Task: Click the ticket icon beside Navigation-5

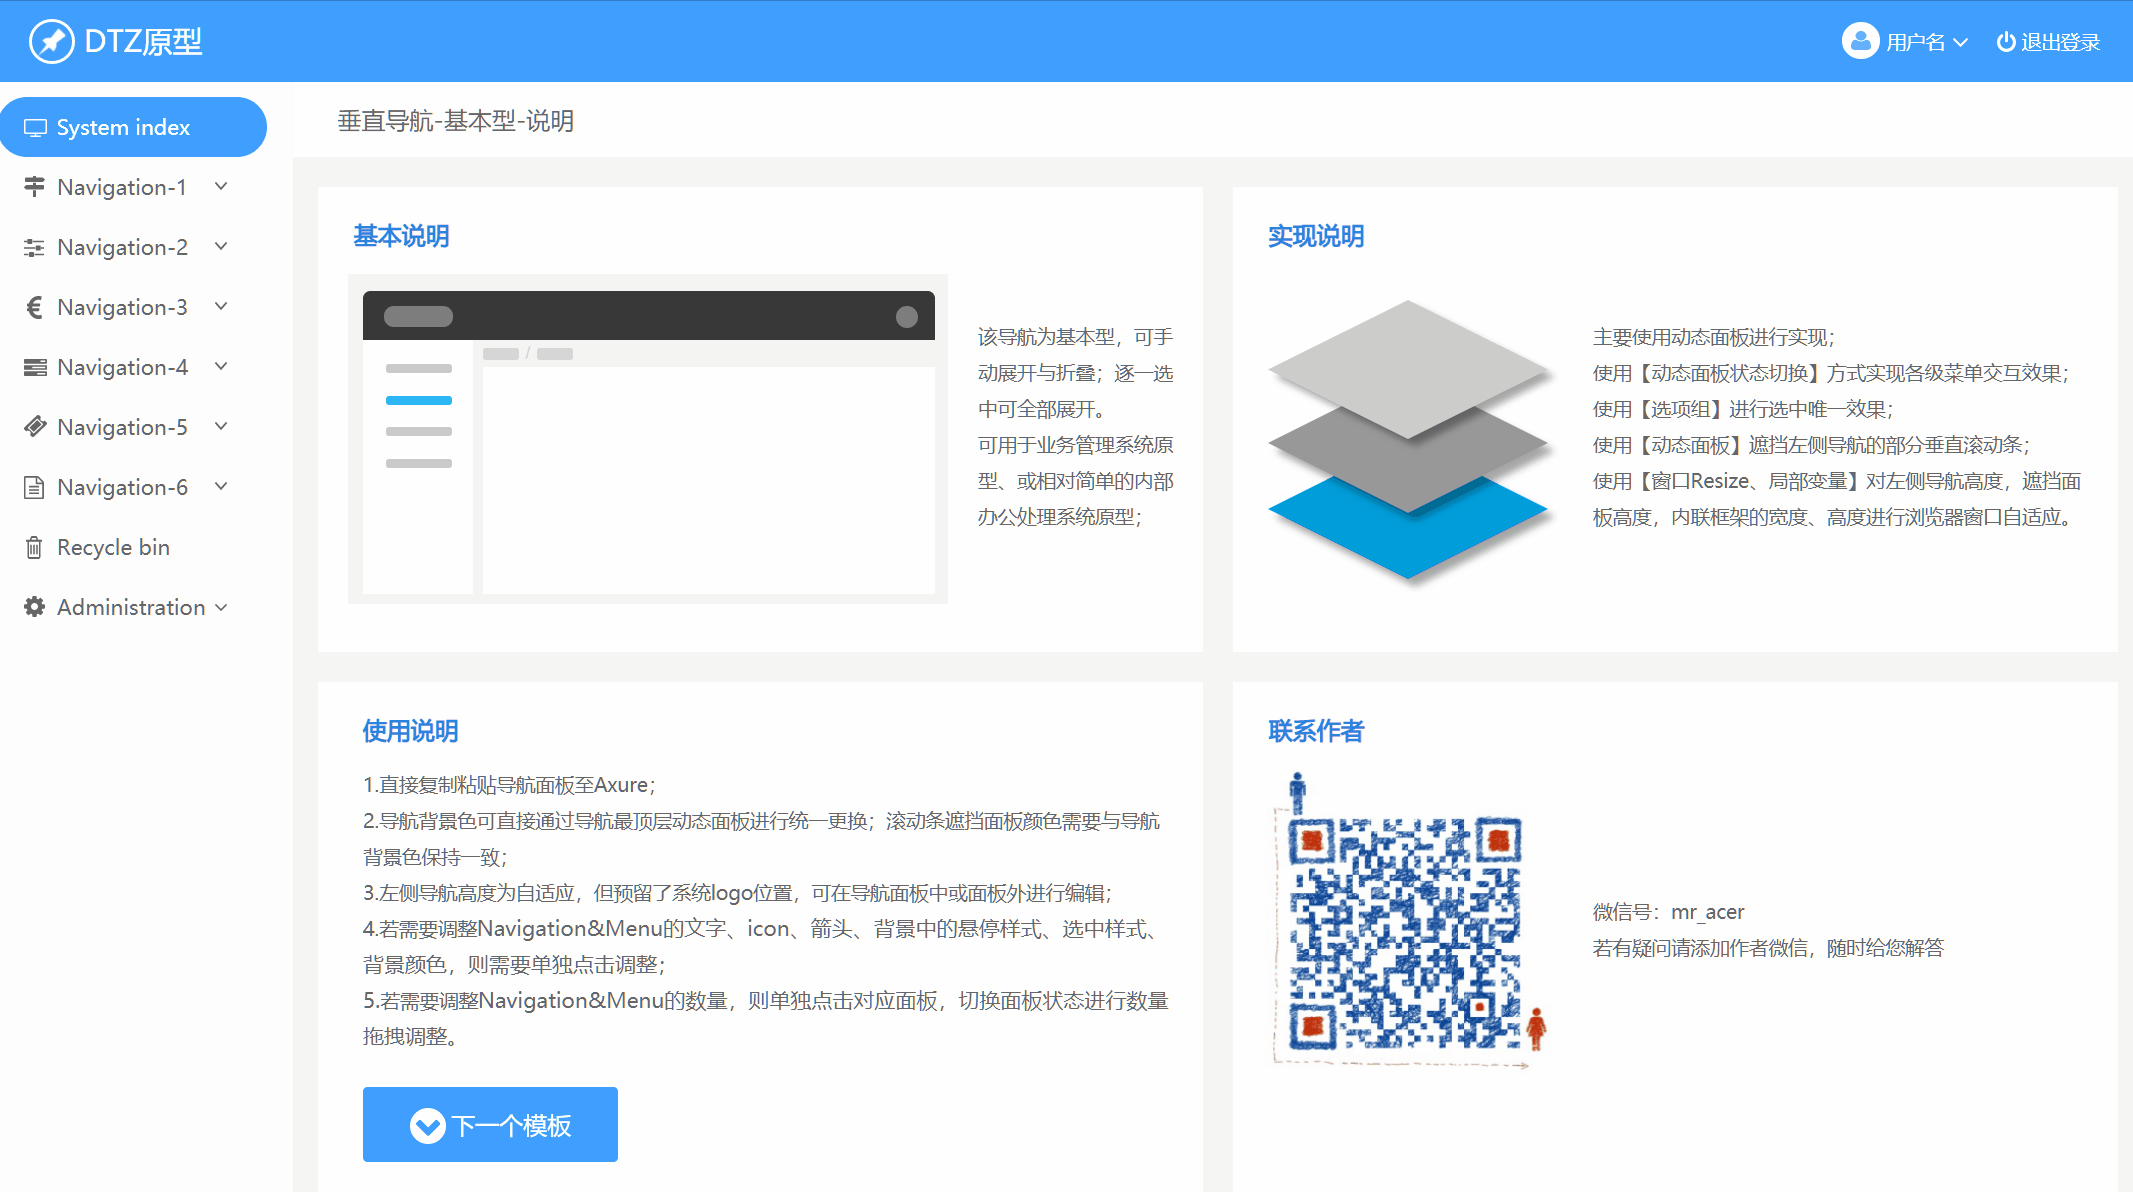Action: [35, 427]
